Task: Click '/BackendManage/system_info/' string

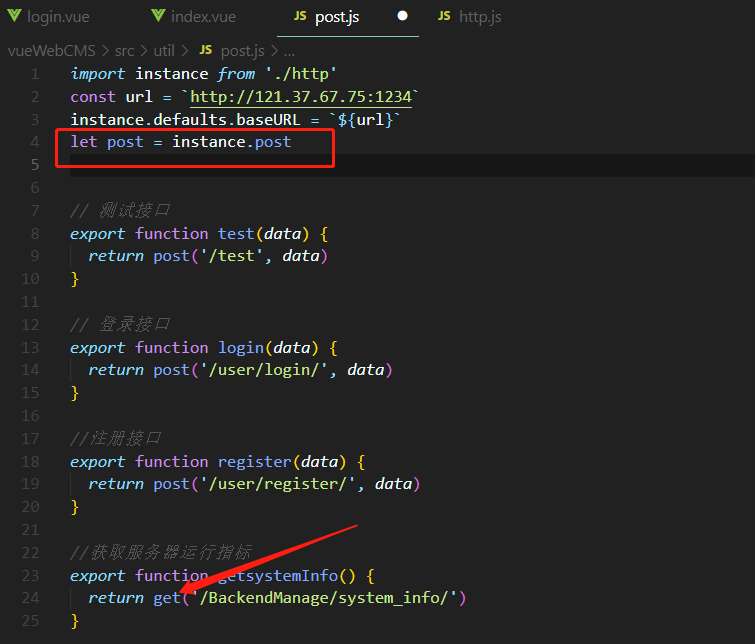Action: click(324, 598)
